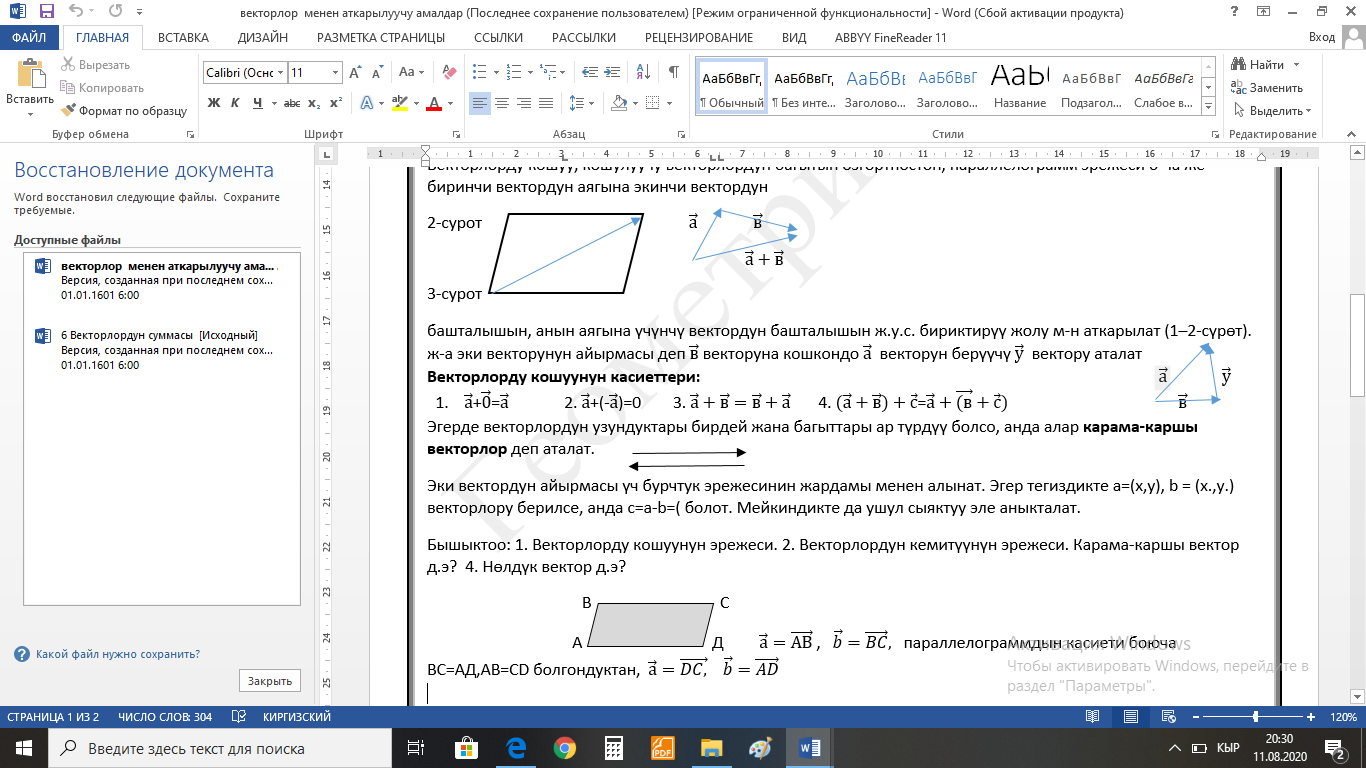The image size is (1366, 768).
Task: Open the Calibri font name dropdown
Action: 281,73
